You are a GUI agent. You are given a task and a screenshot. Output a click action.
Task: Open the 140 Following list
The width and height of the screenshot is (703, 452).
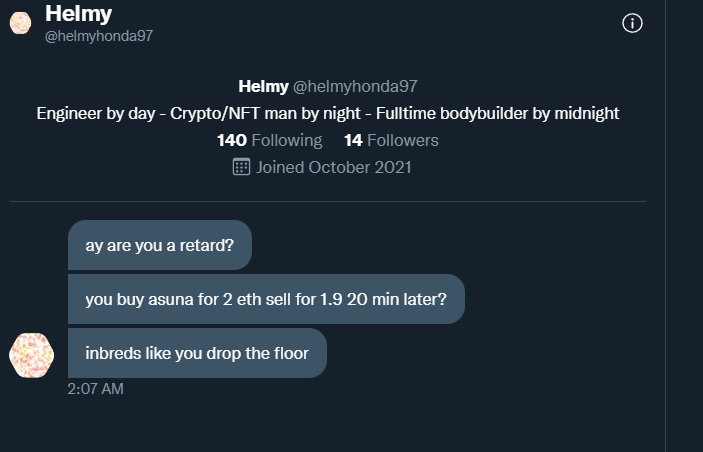(269, 140)
